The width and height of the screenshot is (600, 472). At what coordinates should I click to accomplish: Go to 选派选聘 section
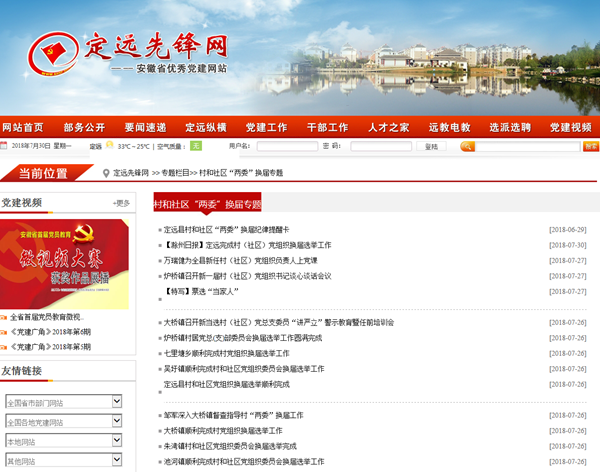click(510, 127)
